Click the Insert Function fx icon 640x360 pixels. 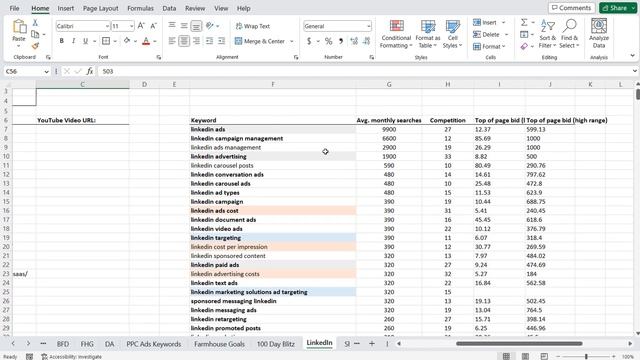click(89, 71)
